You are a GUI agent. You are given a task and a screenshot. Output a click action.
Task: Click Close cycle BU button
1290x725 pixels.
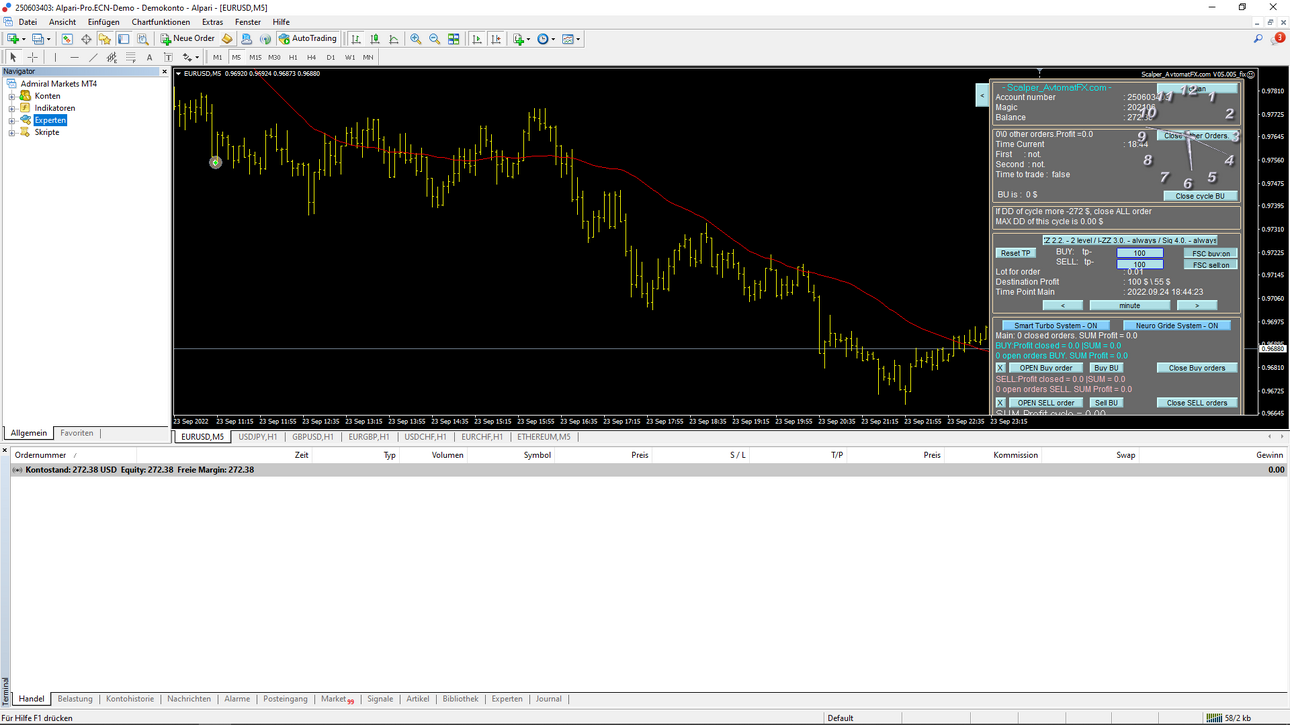pos(1200,196)
